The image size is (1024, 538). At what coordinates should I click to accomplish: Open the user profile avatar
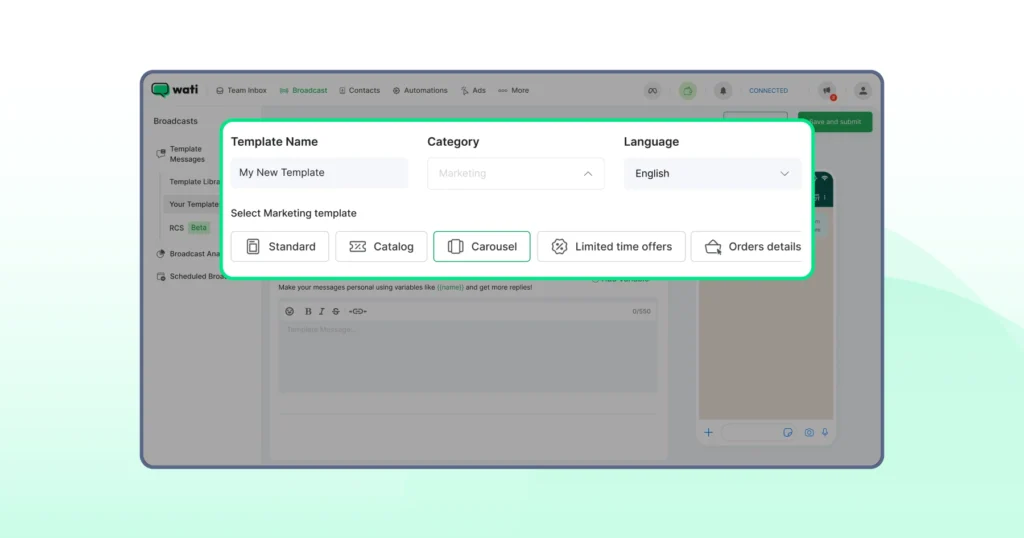point(863,91)
